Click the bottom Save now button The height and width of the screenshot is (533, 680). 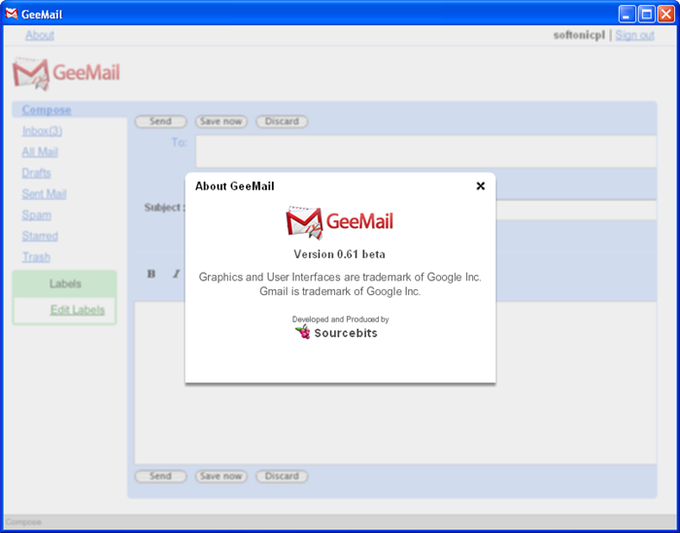pos(221,476)
